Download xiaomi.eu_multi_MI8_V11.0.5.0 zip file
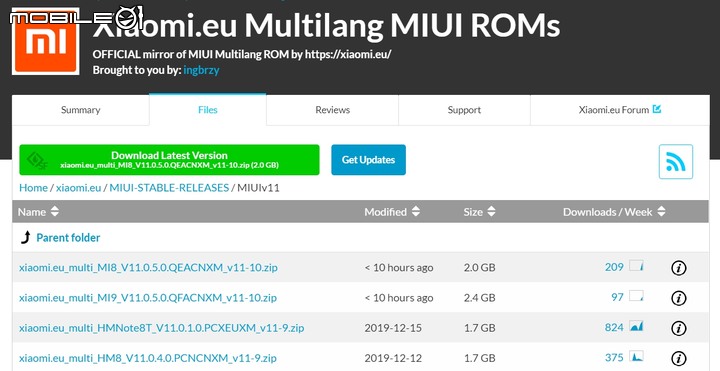 click(x=148, y=268)
